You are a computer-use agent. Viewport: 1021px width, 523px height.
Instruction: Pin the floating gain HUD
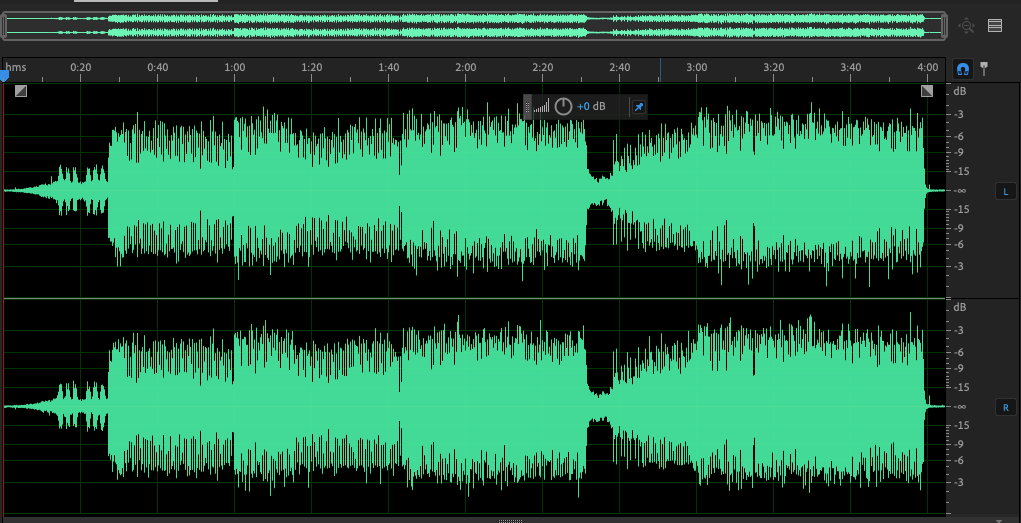(x=638, y=107)
